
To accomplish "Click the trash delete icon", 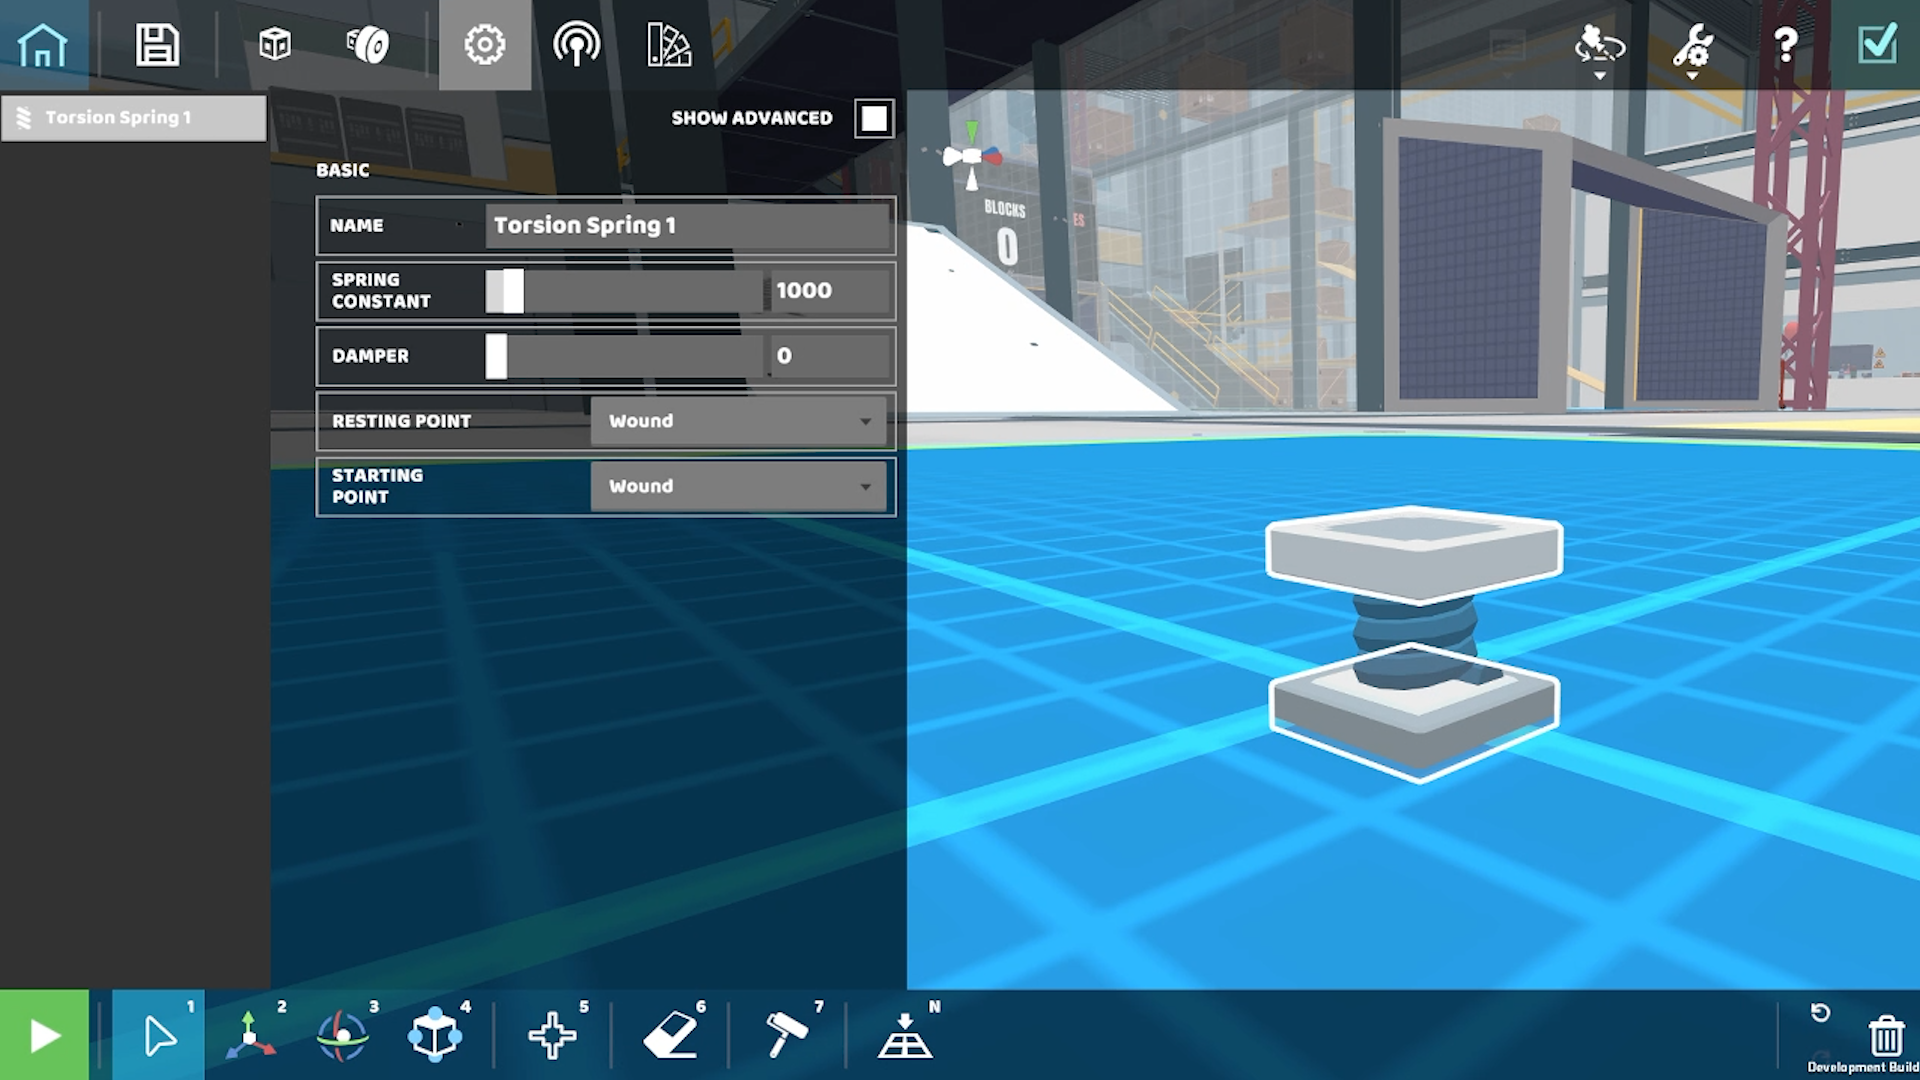I will (x=1886, y=1036).
